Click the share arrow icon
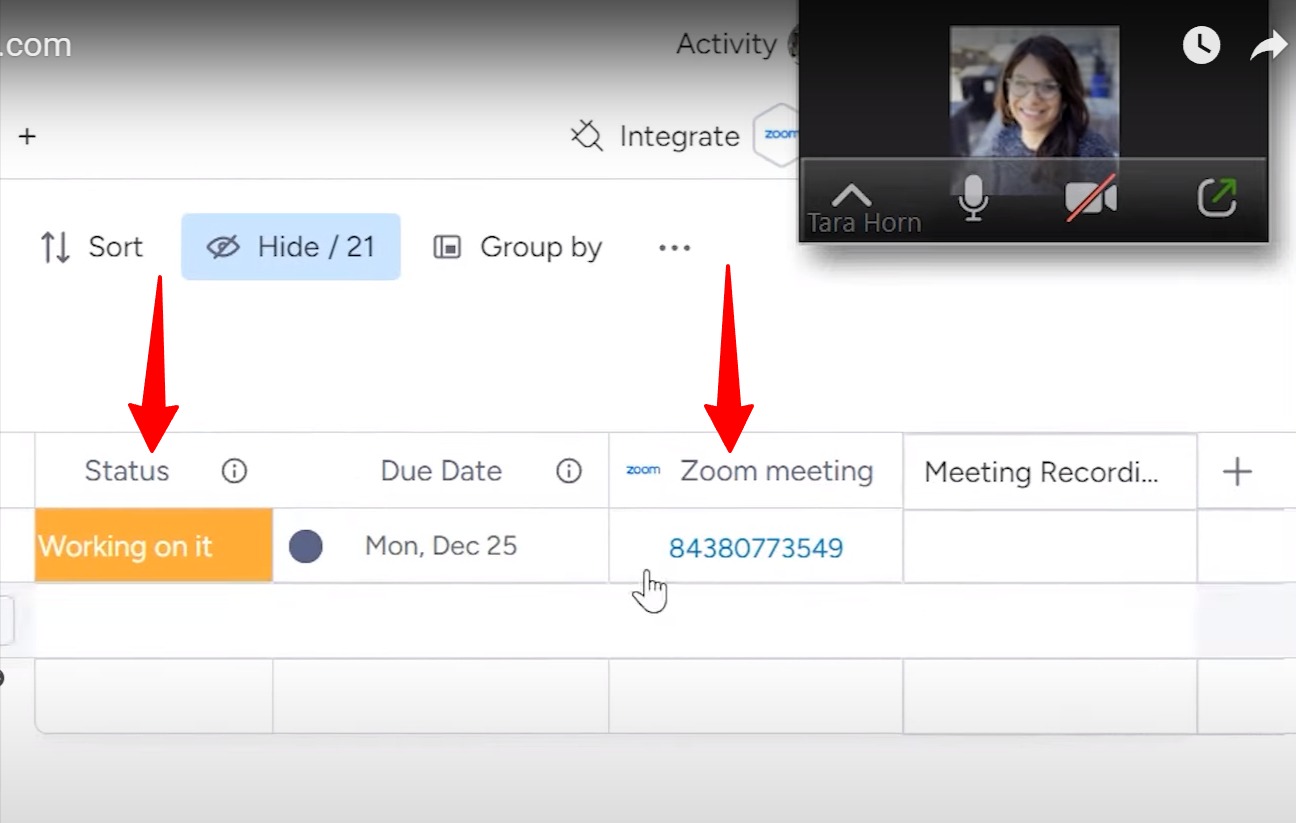Screen dimensions: 1296x823 [x=1268, y=44]
